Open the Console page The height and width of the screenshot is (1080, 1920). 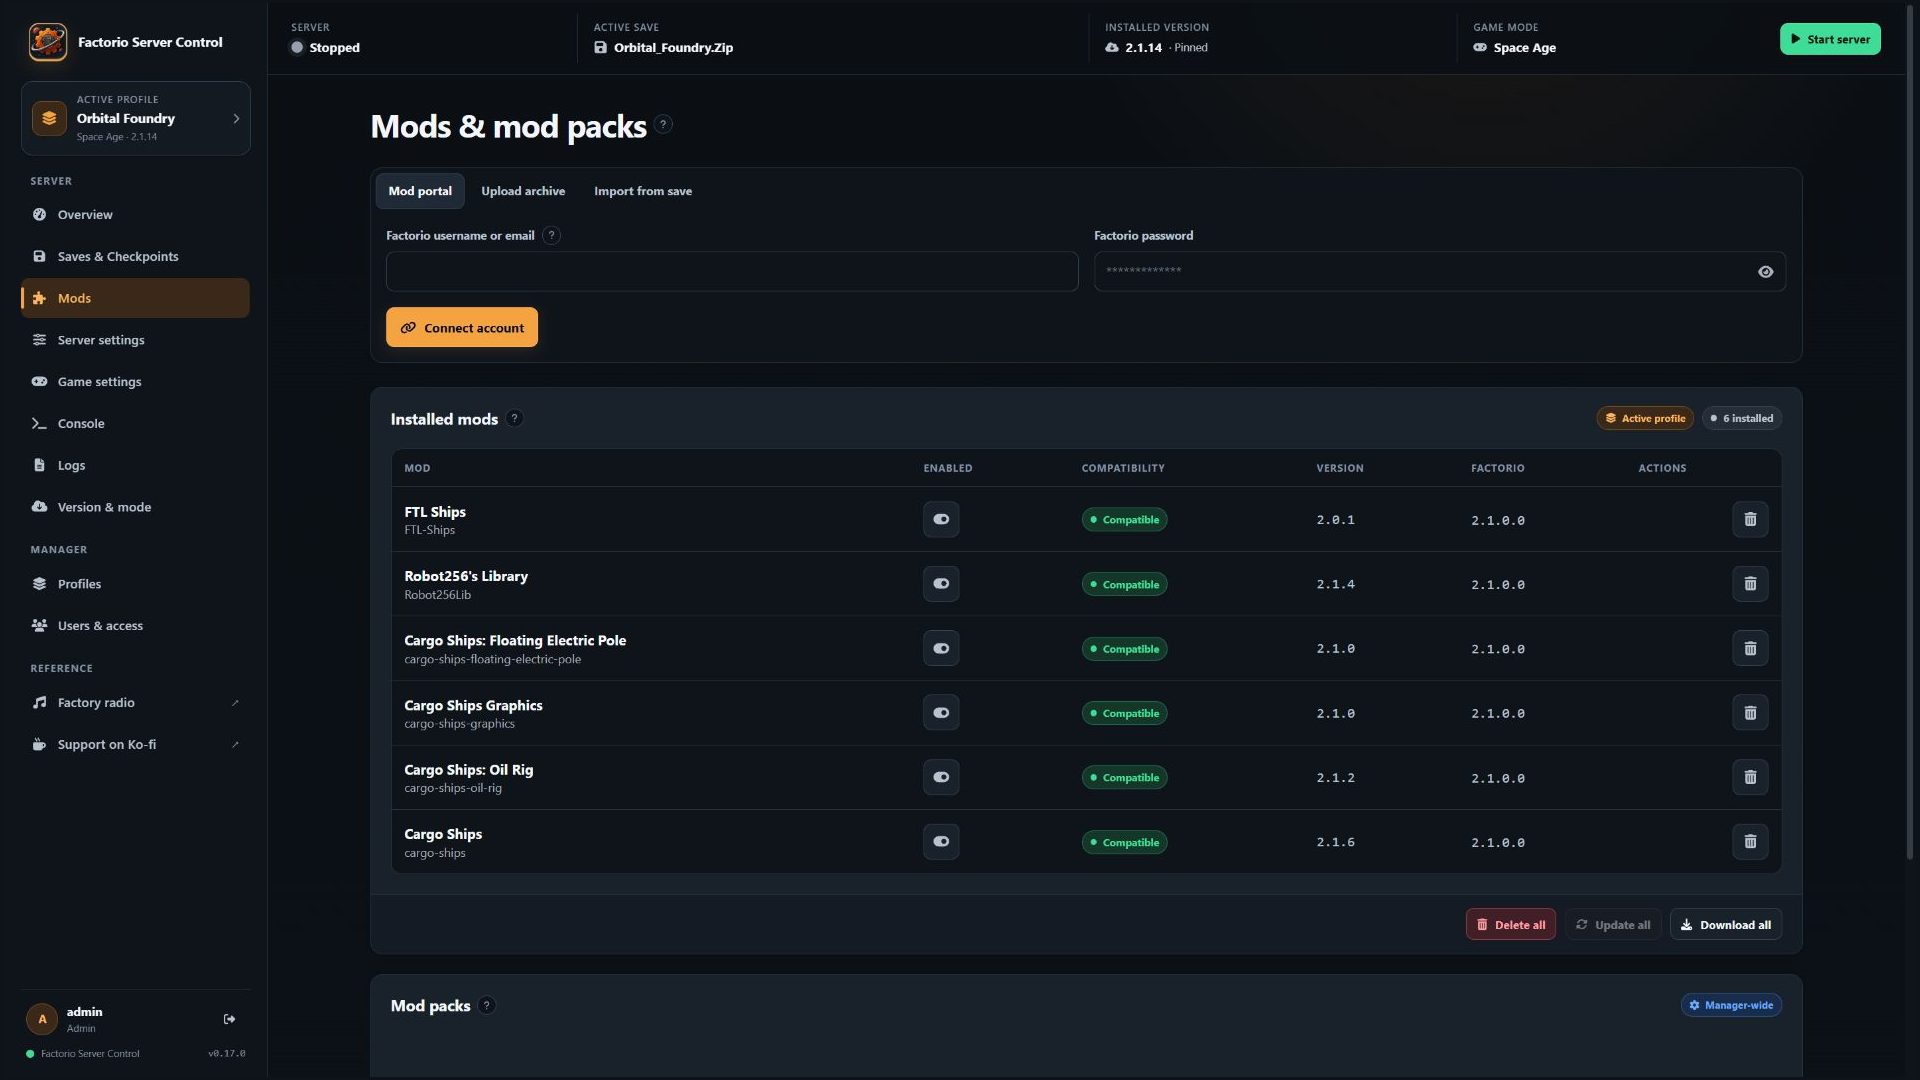[x=136, y=424]
